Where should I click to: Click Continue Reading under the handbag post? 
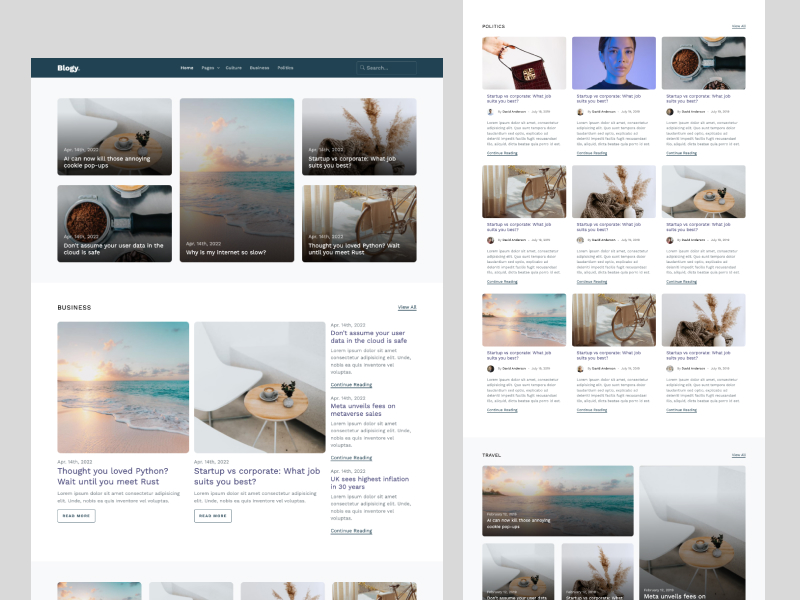[502, 153]
